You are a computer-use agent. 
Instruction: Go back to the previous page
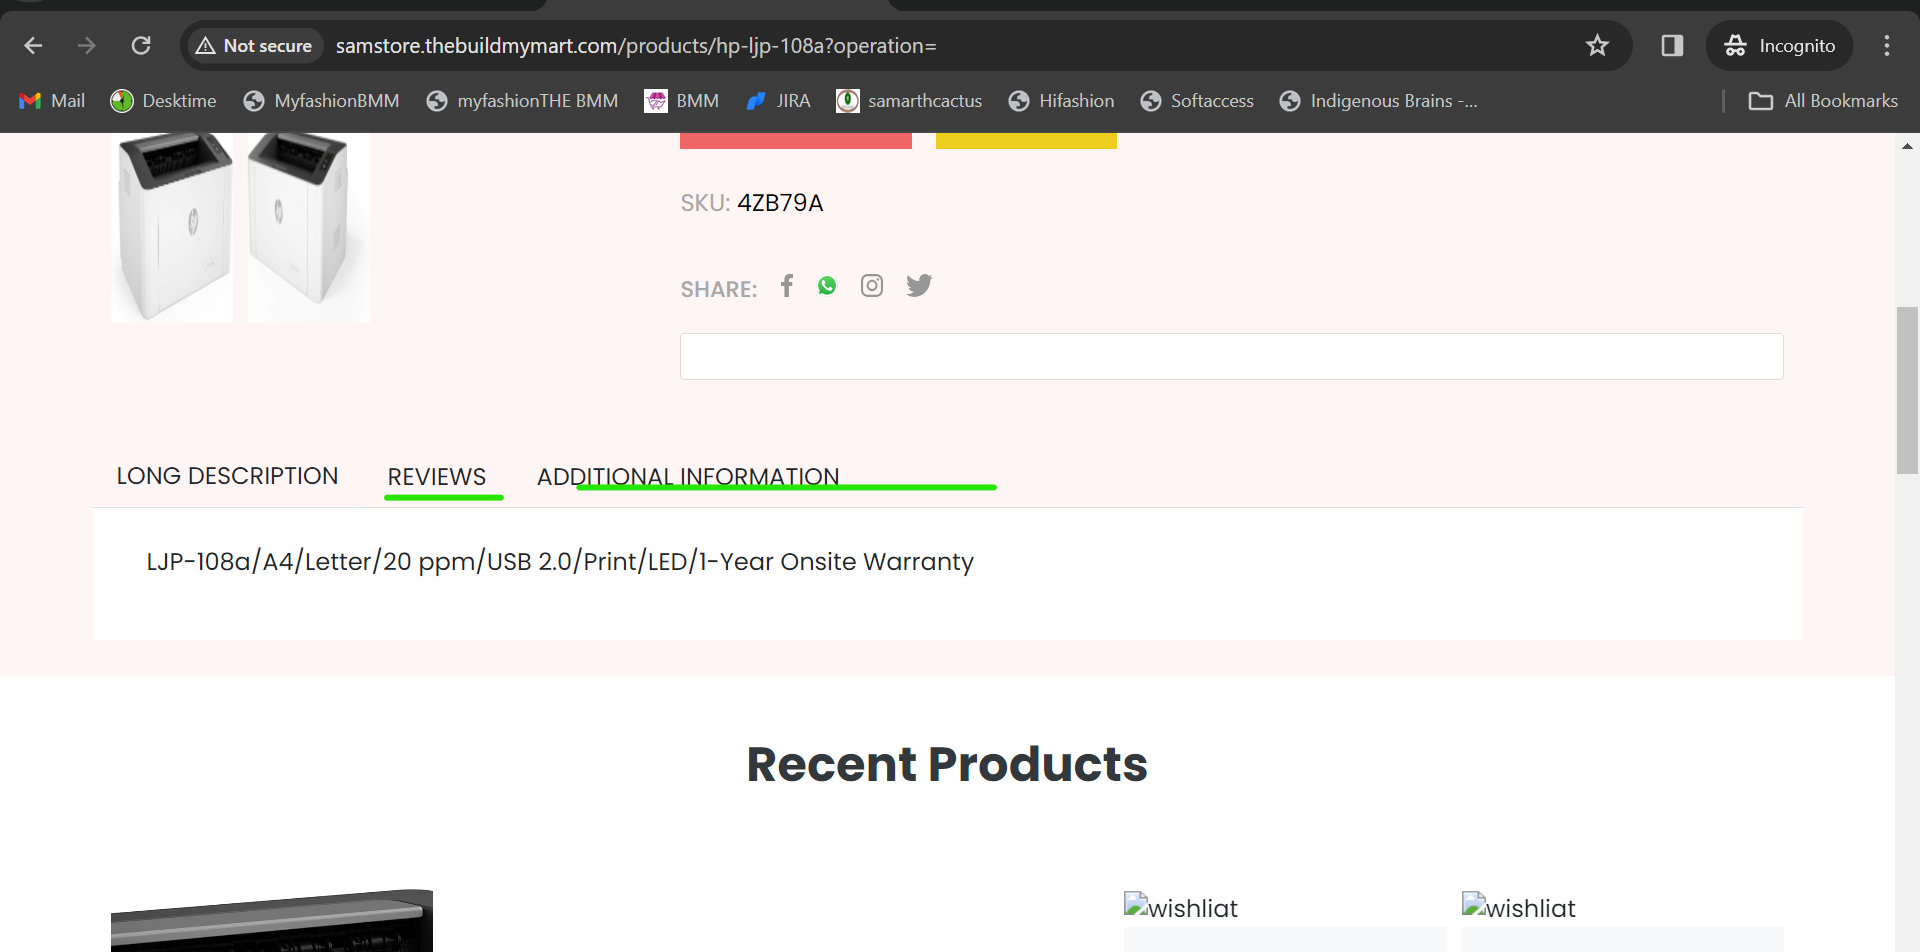click(x=33, y=46)
